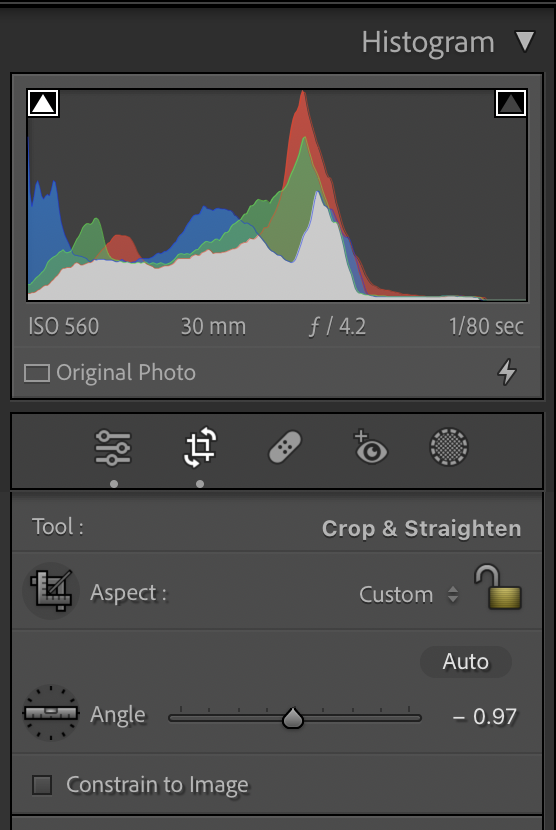Activate the Red Eye Correction tool

coord(370,447)
